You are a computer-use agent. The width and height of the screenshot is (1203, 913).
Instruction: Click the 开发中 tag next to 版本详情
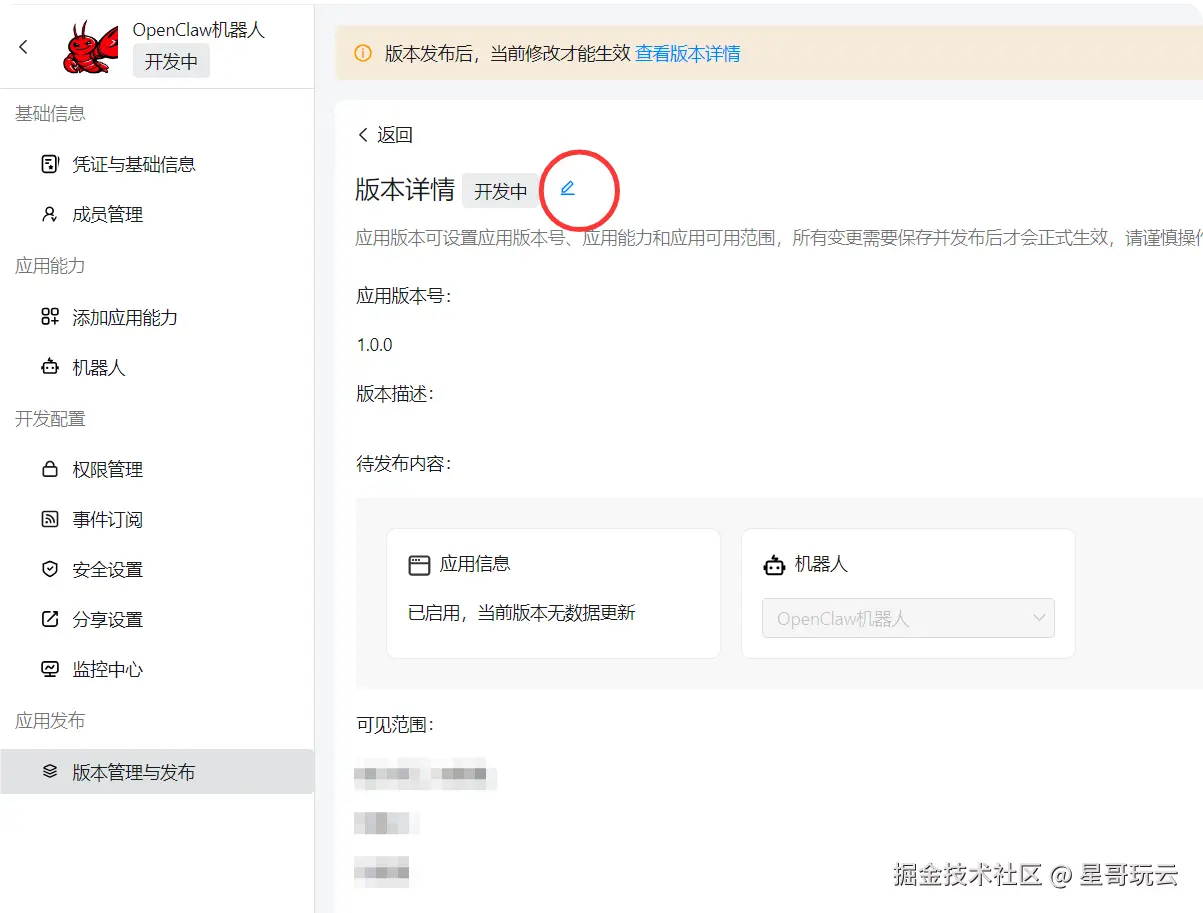coord(500,191)
